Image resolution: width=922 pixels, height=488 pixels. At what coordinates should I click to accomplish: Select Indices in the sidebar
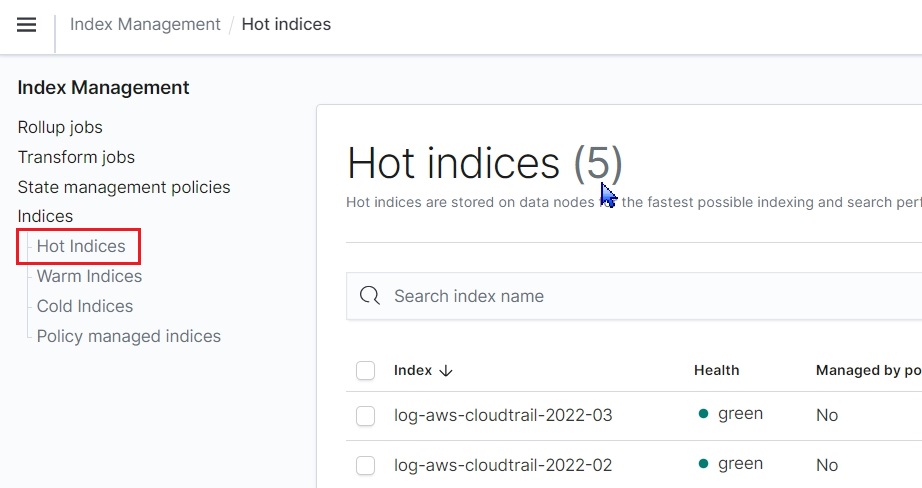tap(45, 216)
